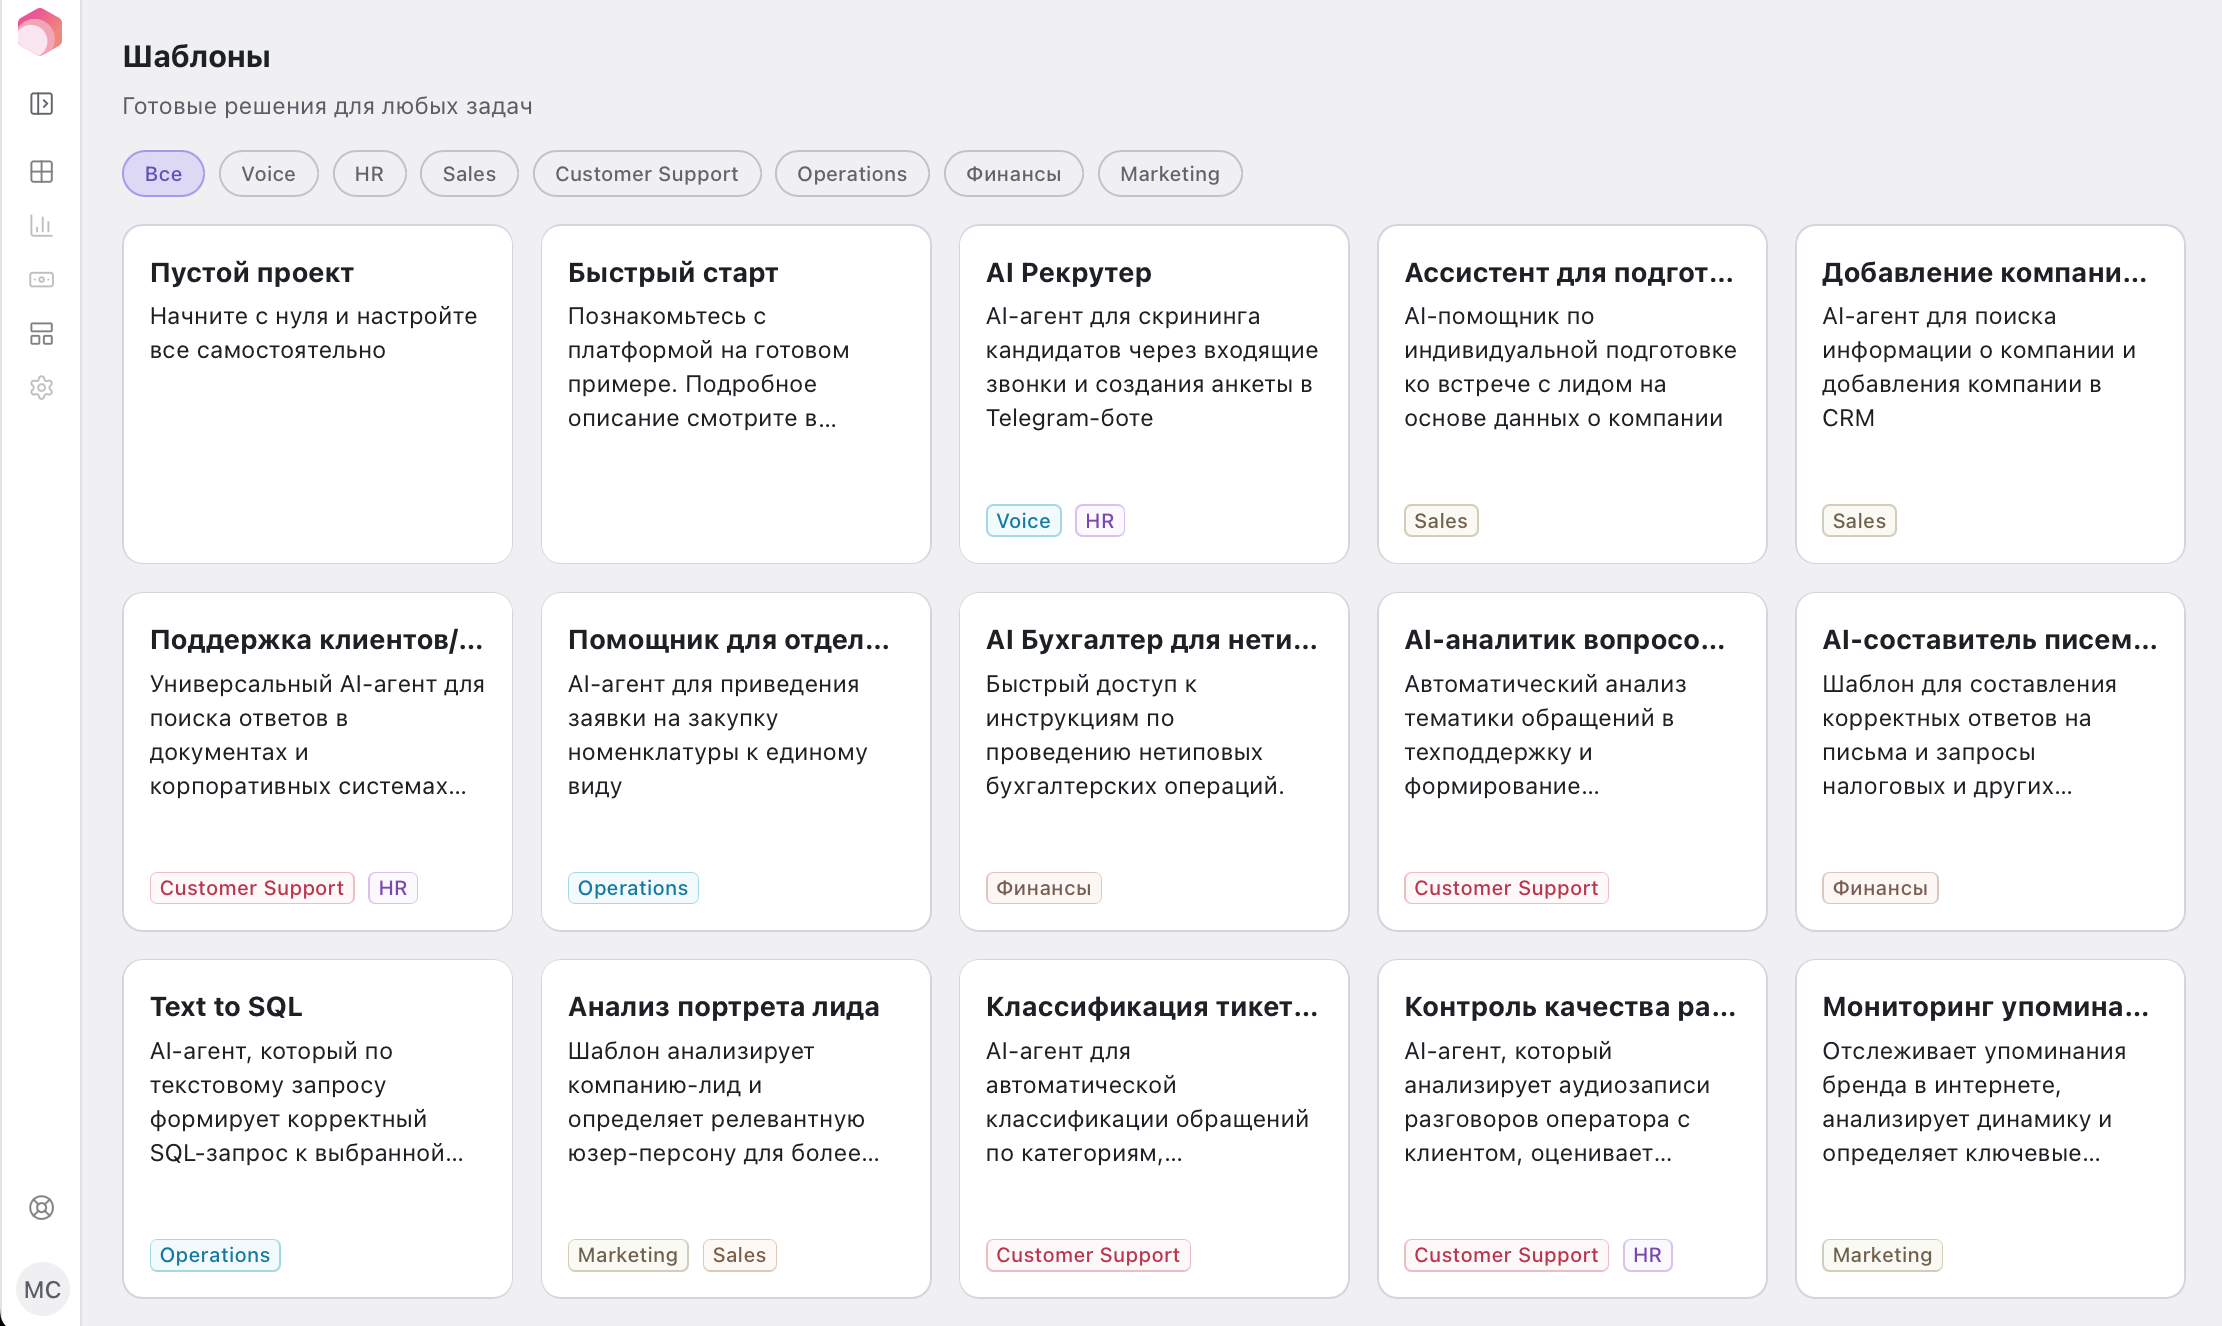
Task: Open the settings gear icon
Action: (x=41, y=388)
